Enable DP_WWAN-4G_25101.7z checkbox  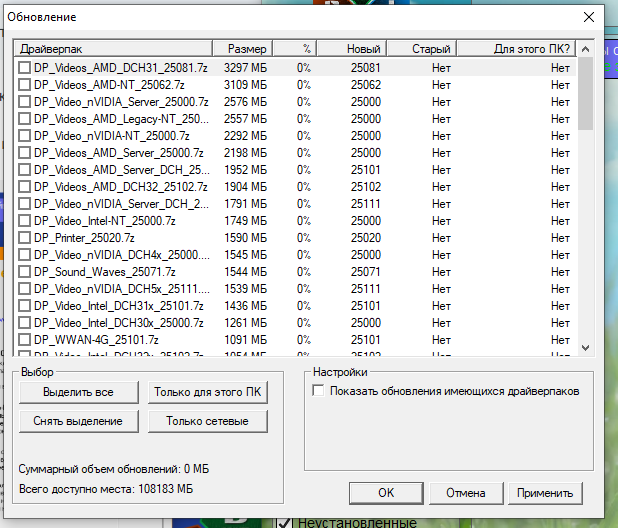[x=24, y=339]
